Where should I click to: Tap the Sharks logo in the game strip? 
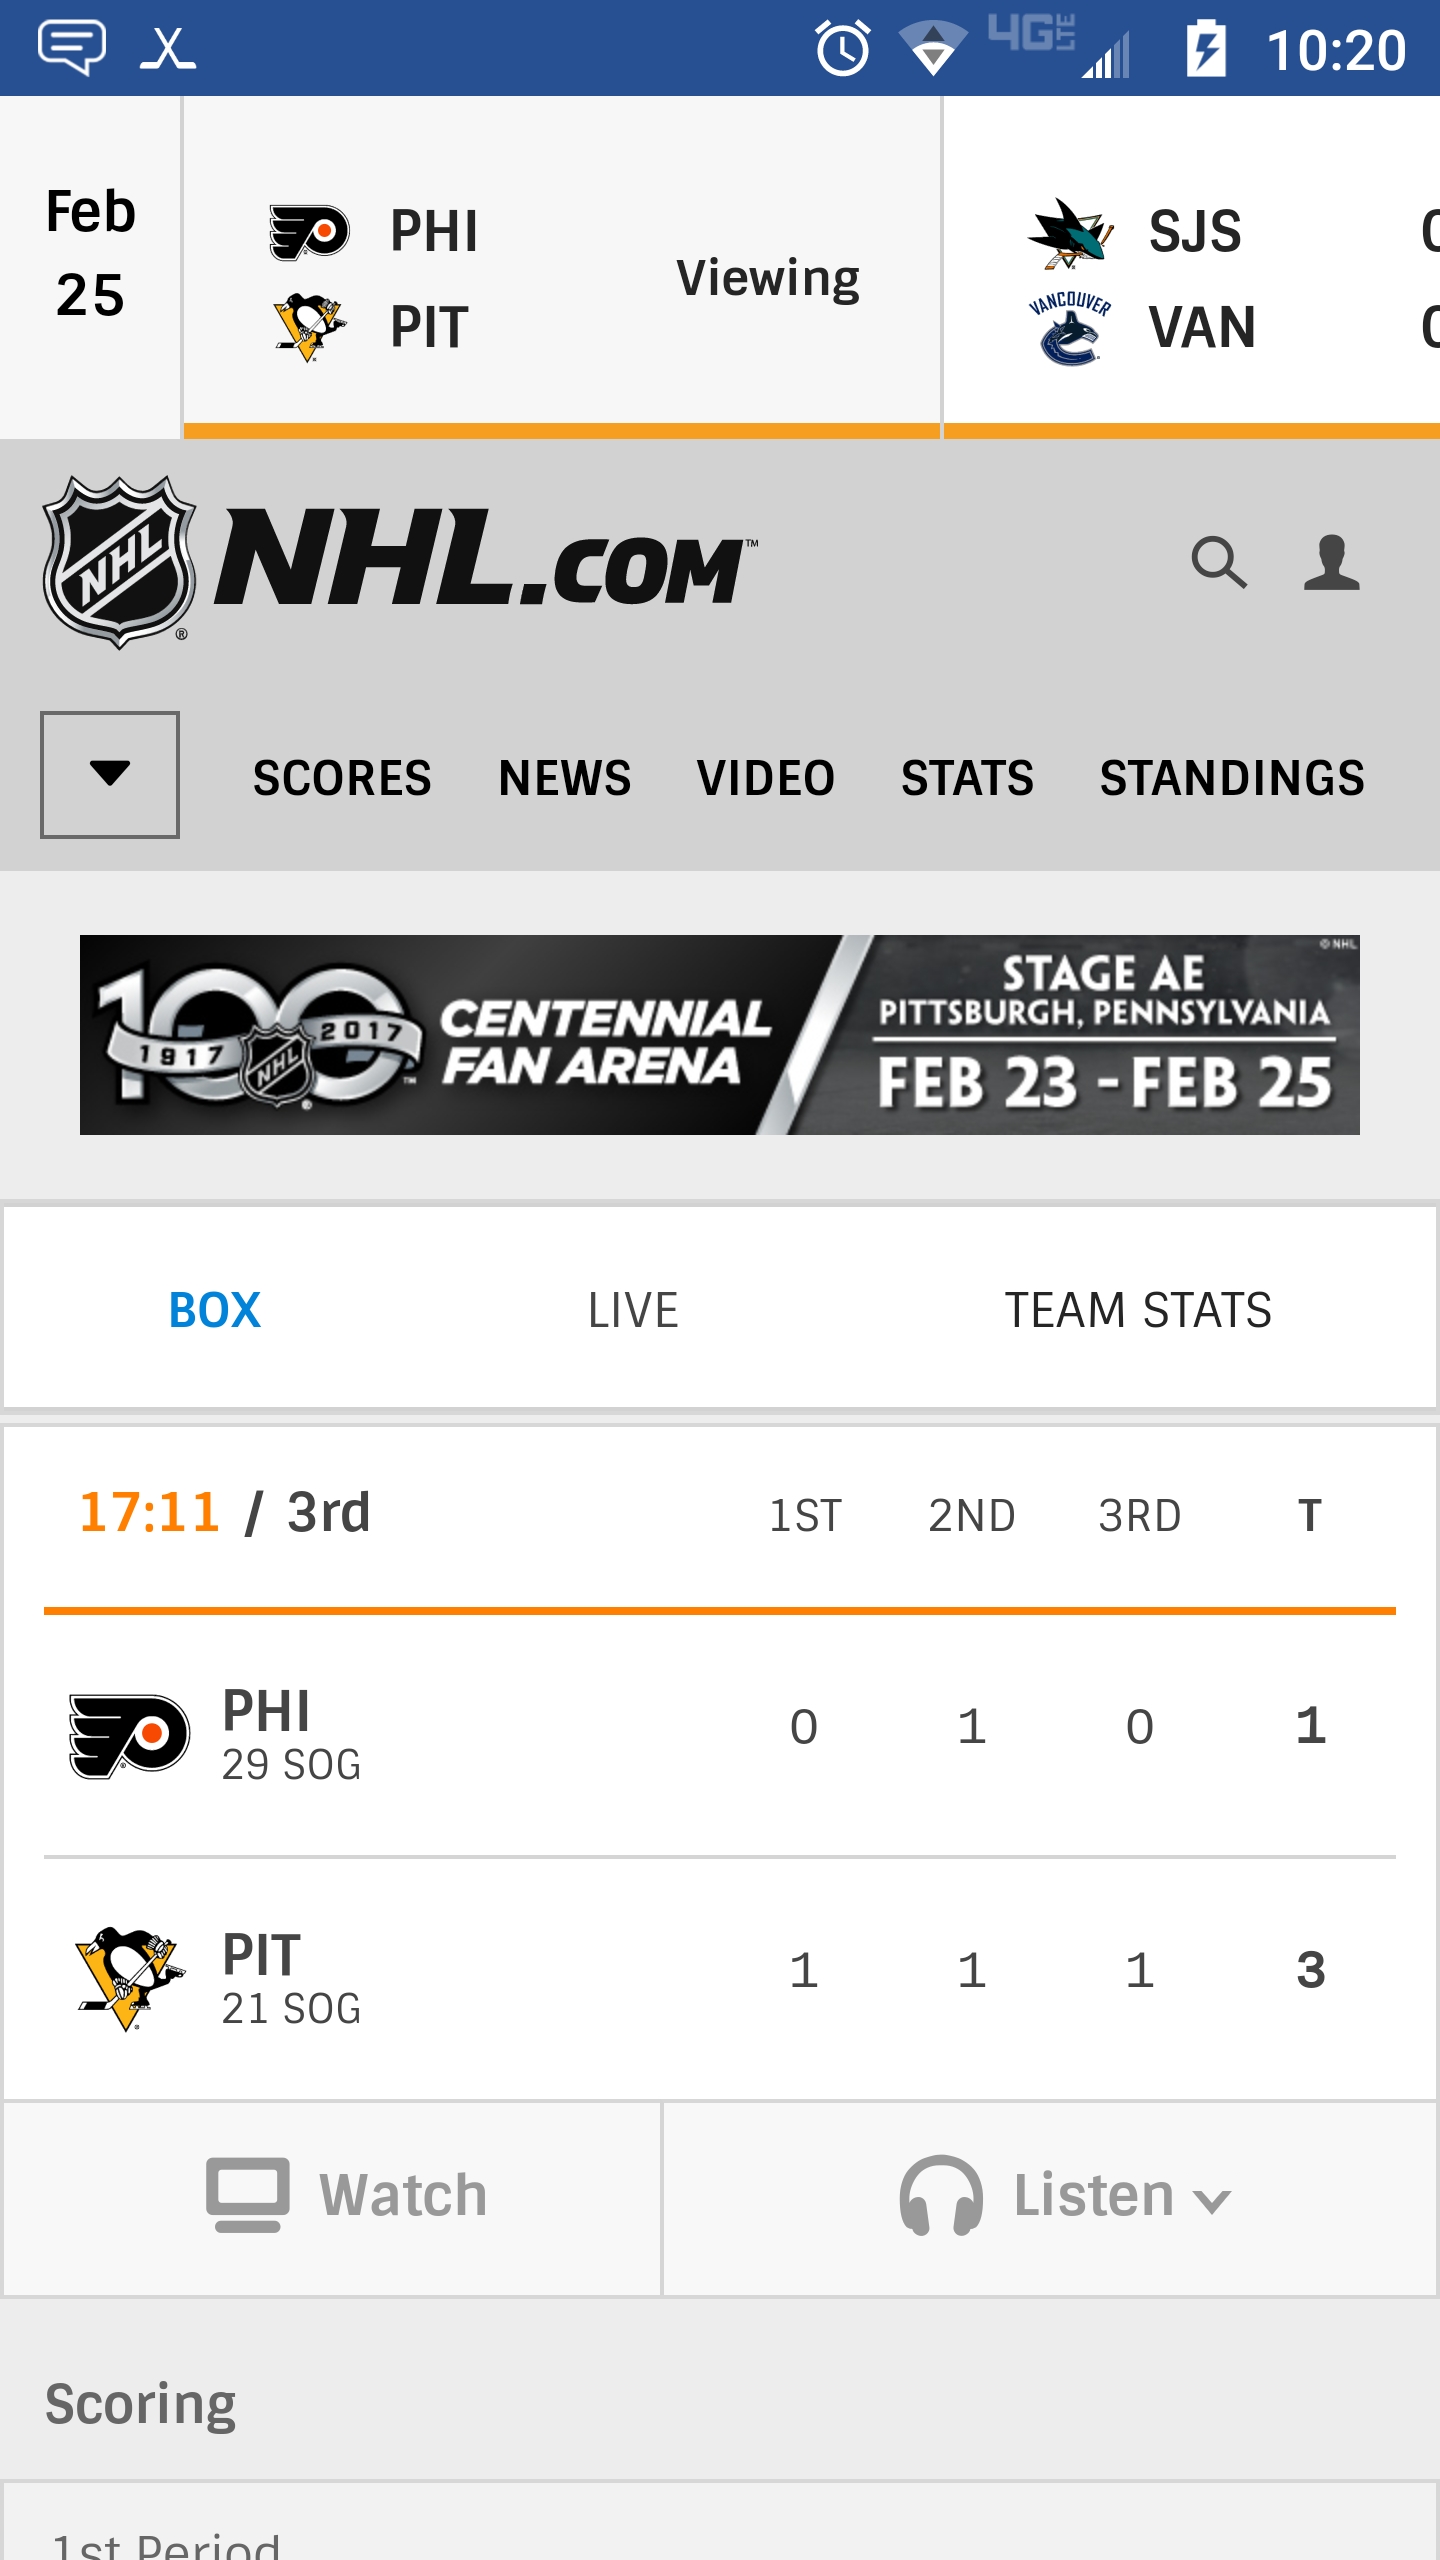point(1070,233)
